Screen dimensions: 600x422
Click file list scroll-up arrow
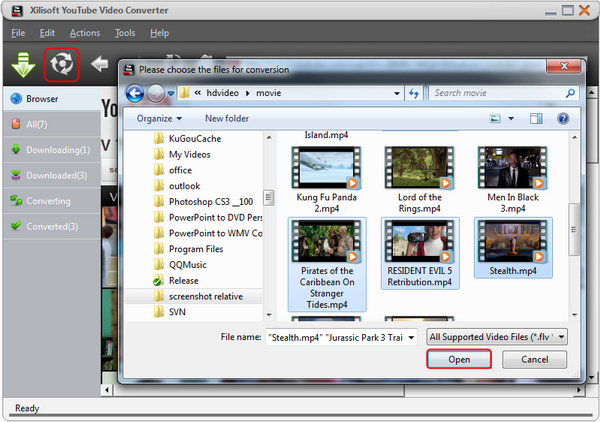tap(574, 137)
